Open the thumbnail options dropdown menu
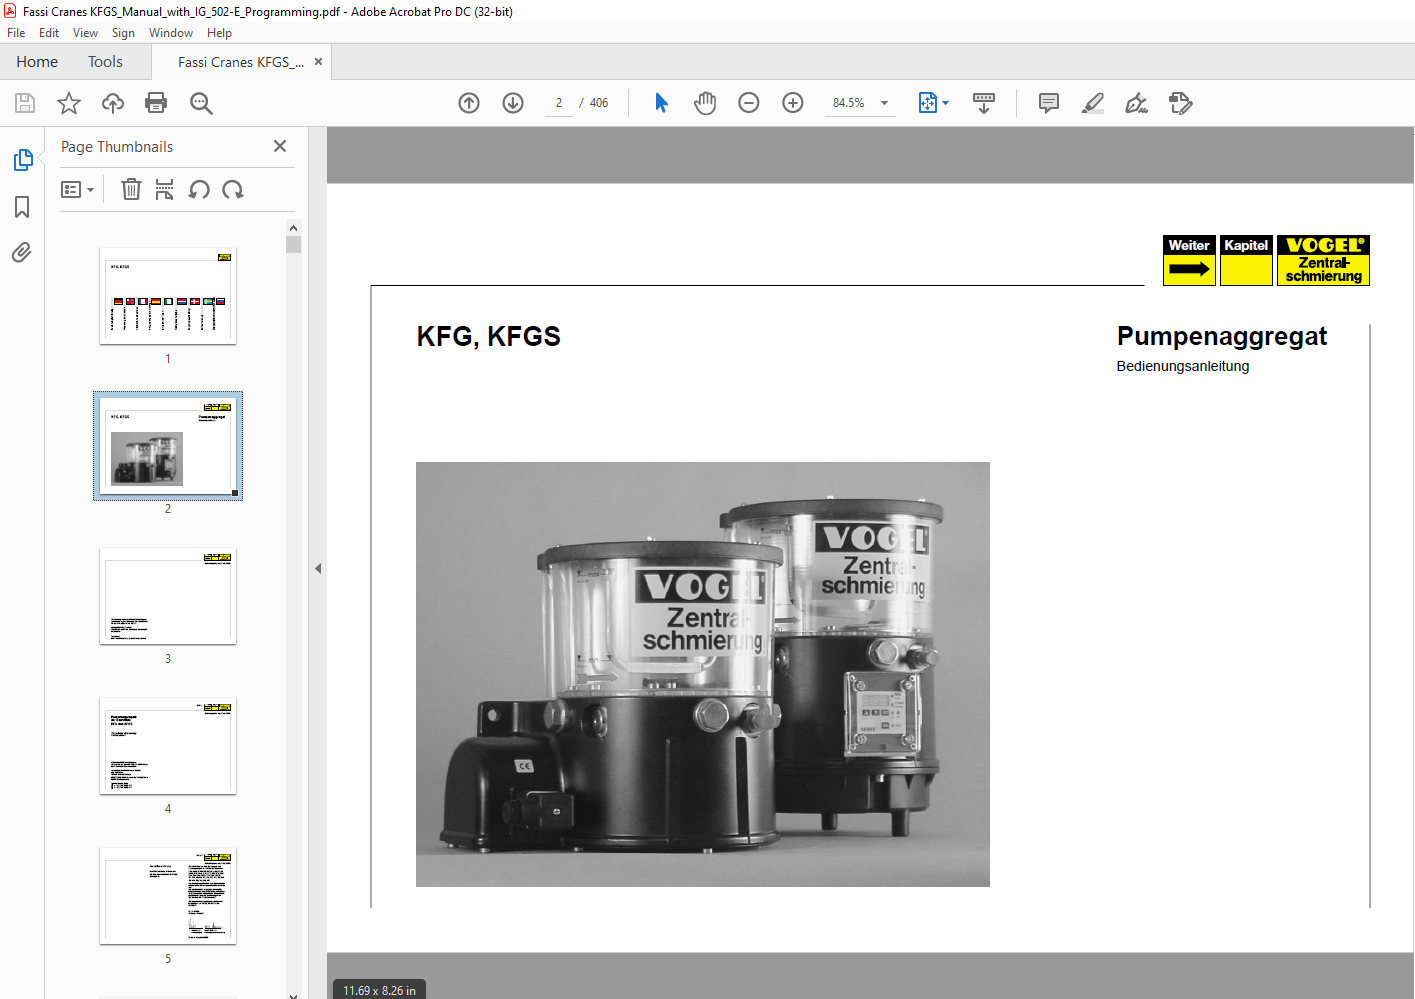Image resolution: width=1415 pixels, height=999 pixels. 77,189
